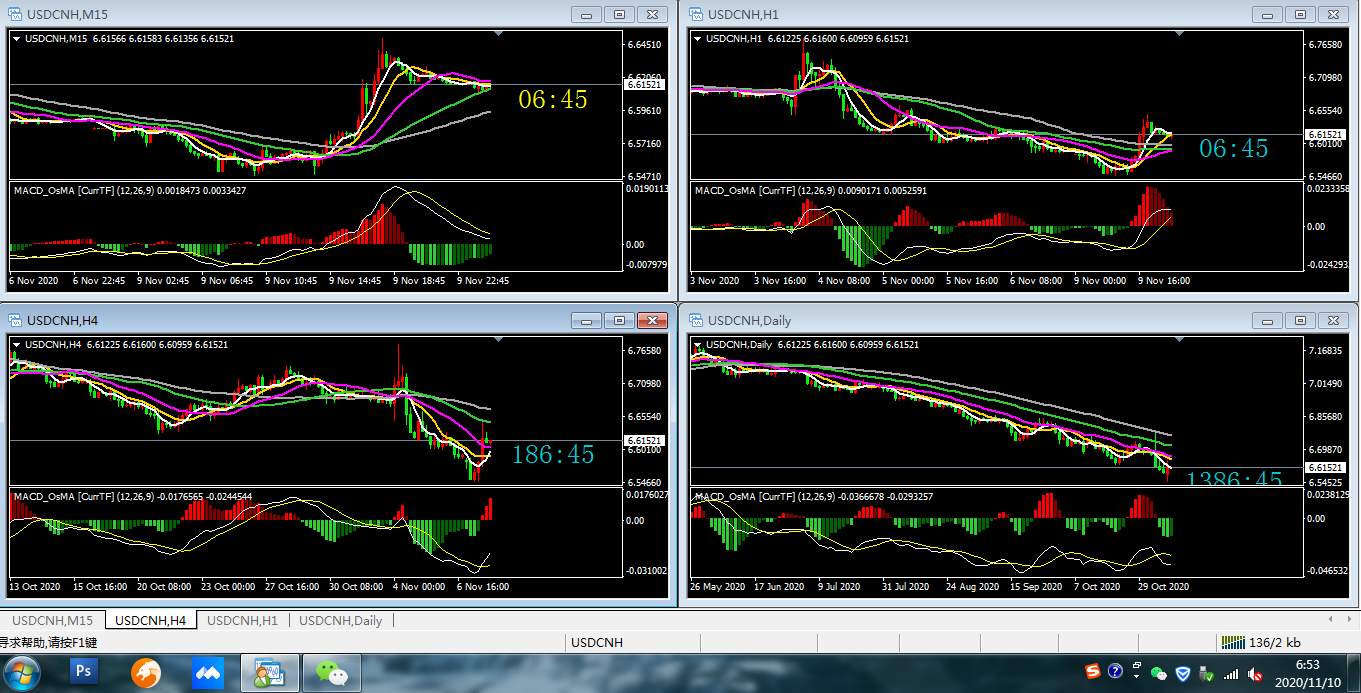
Task: Click the chart shift marker on H1 chart
Action: coord(1180,34)
